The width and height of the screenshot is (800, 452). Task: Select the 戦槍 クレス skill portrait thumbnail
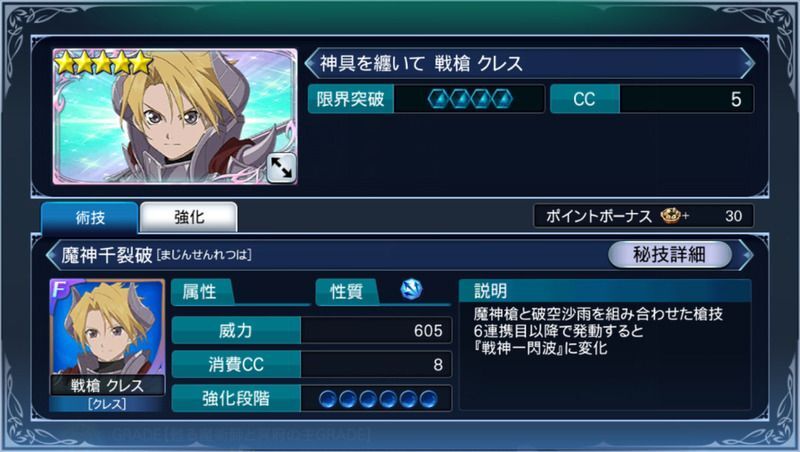click(x=107, y=345)
